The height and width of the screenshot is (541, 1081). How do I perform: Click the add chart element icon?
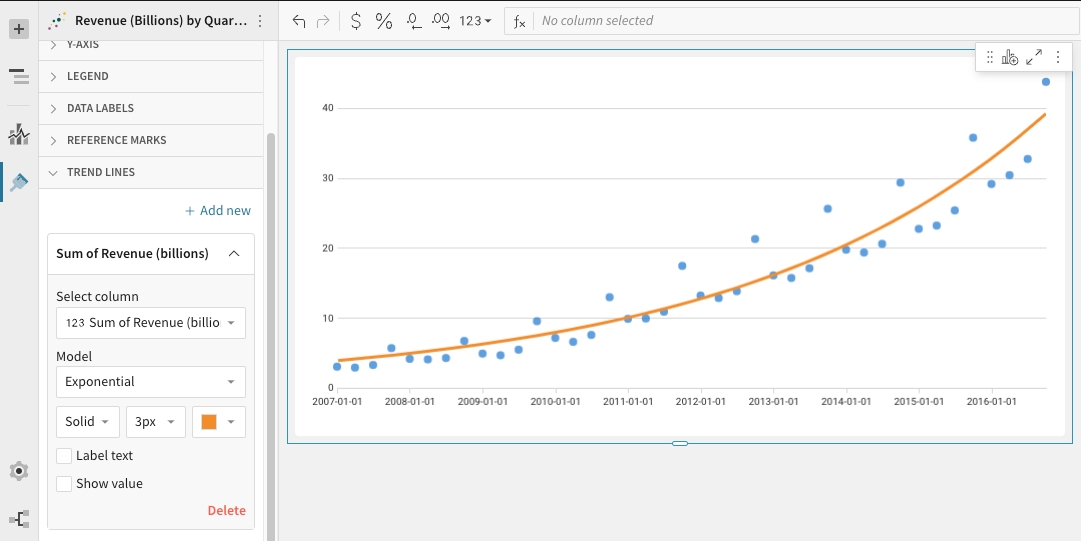pos(1009,58)
